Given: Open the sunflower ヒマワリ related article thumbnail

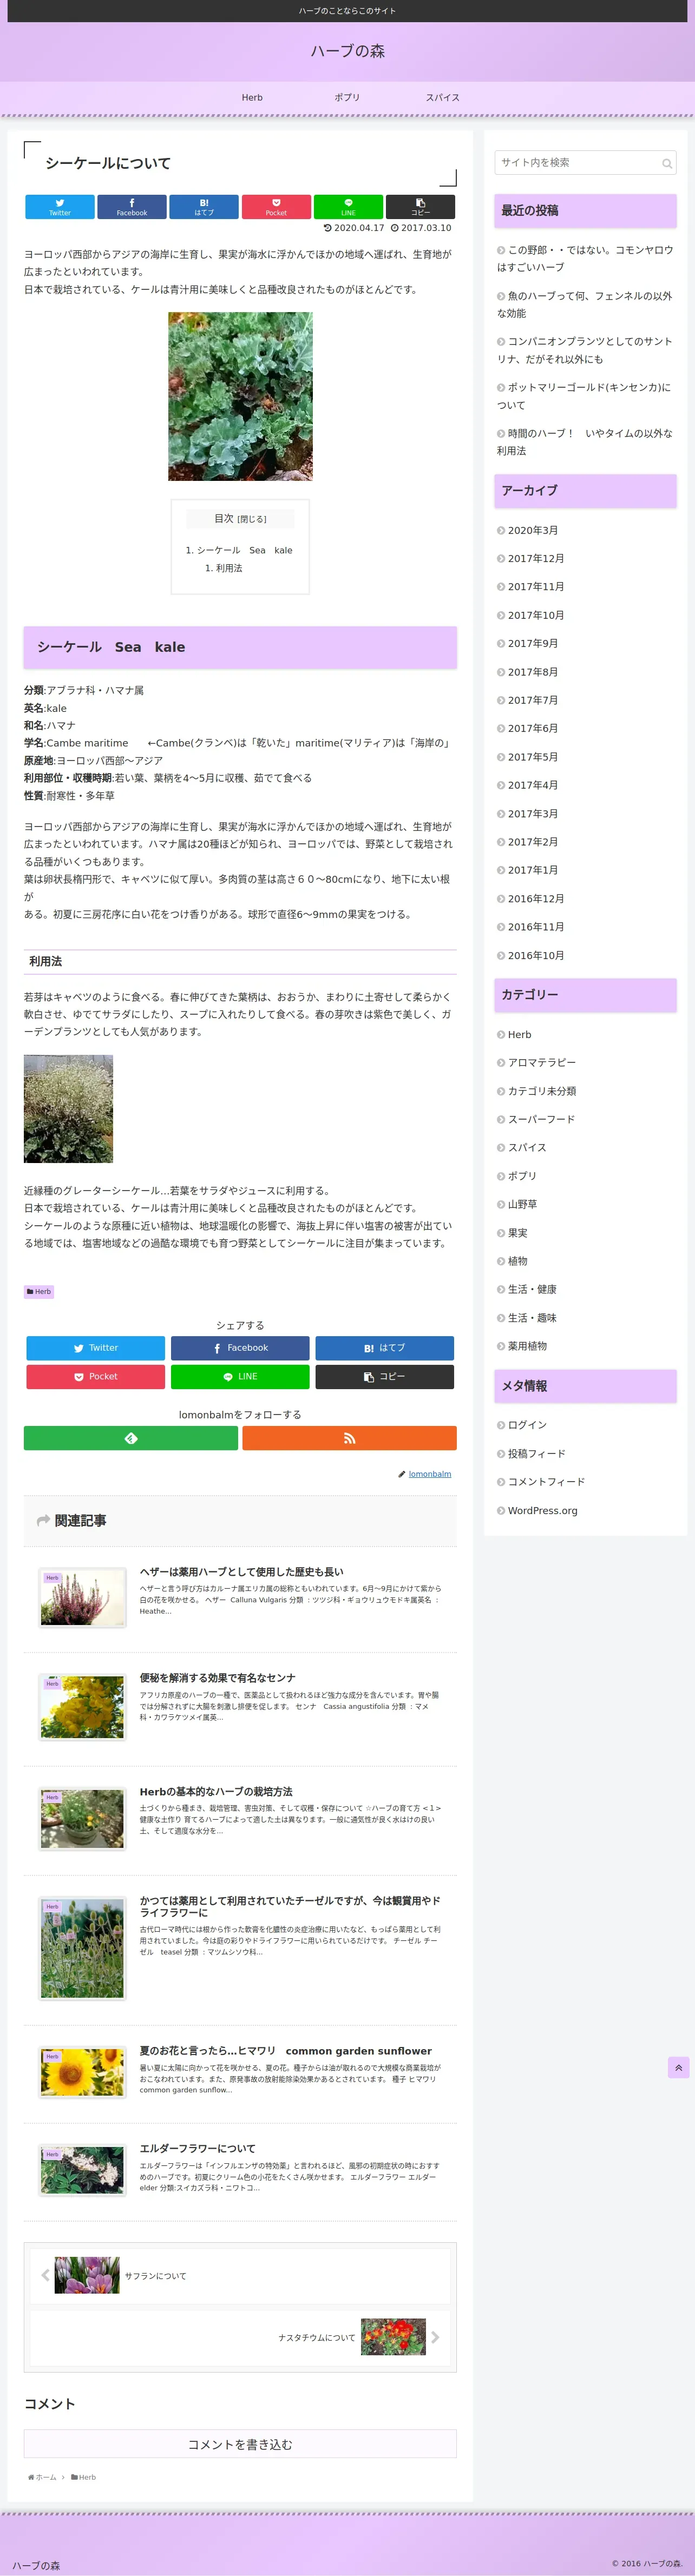Looking at the screenshot, I should coord(83,2073).
